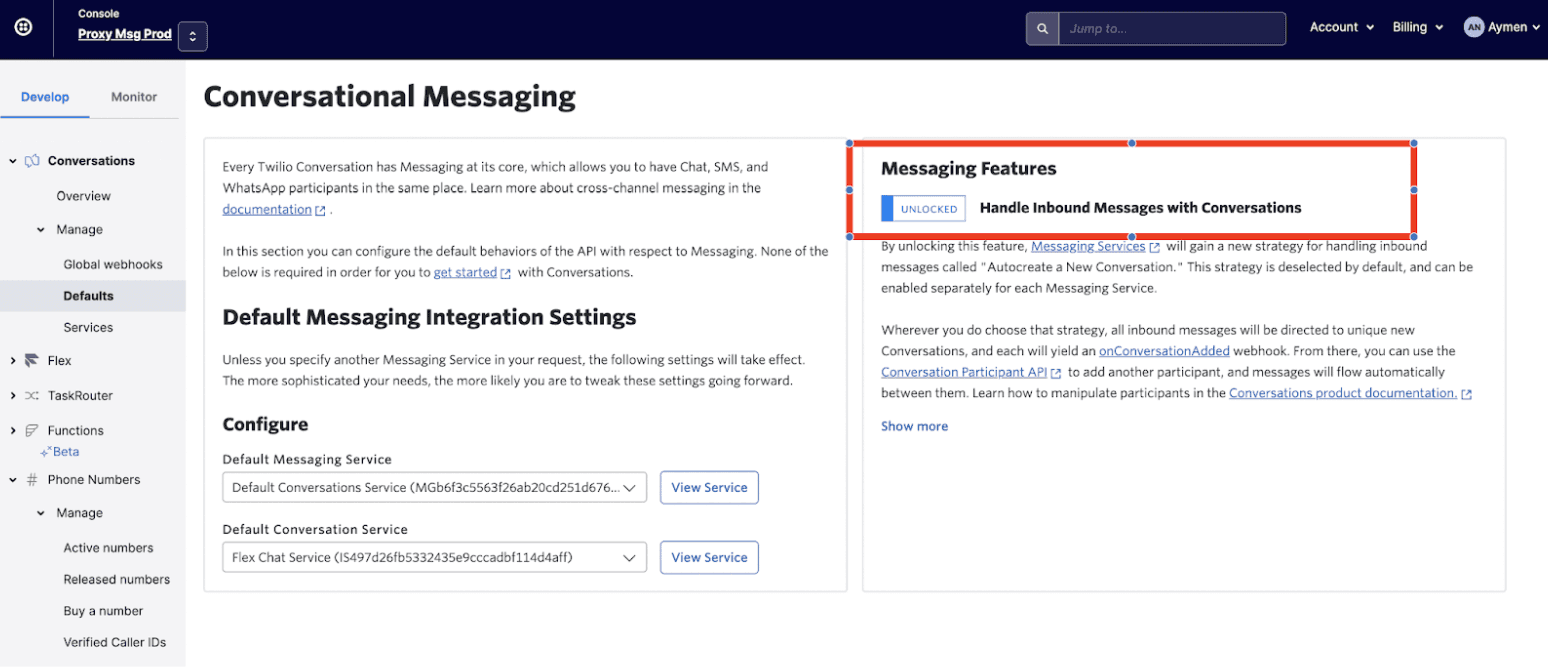Select the Develop tab
The image size is (1548, 670).
tap(45, 97)
